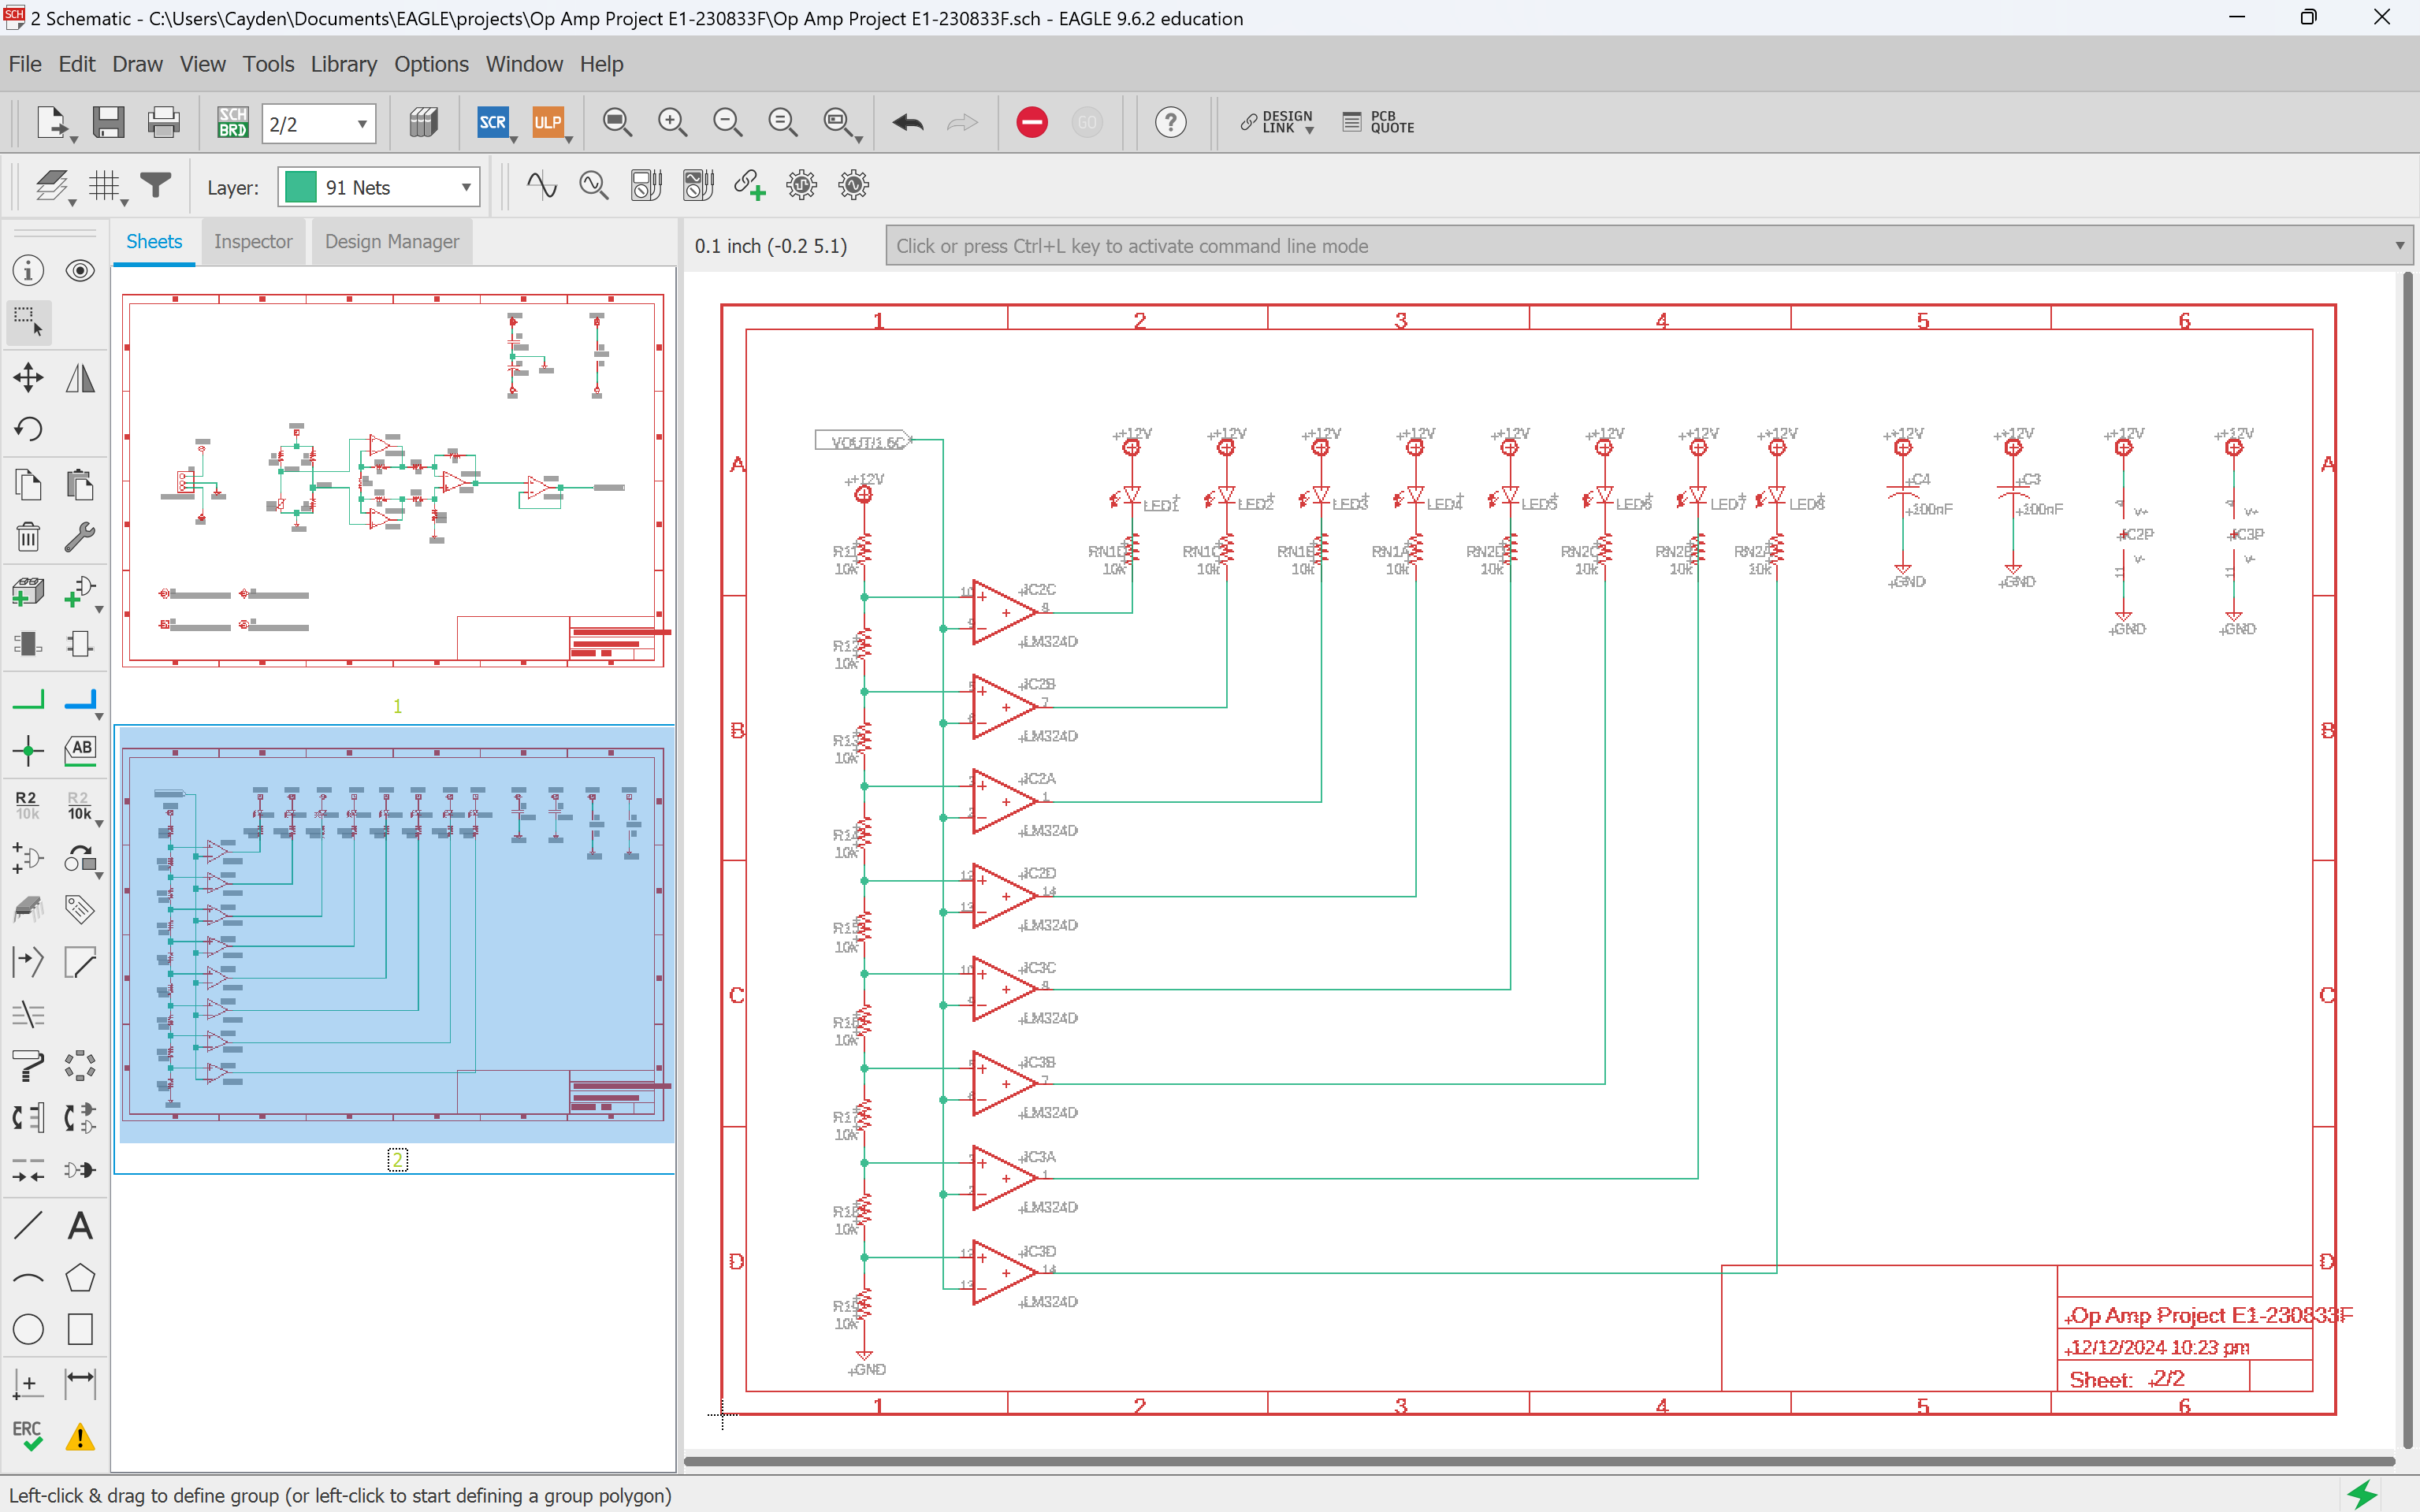This screenshot has height=1512, width=2420.
Task: Toggle the Net draw tool
Action: 28,698
